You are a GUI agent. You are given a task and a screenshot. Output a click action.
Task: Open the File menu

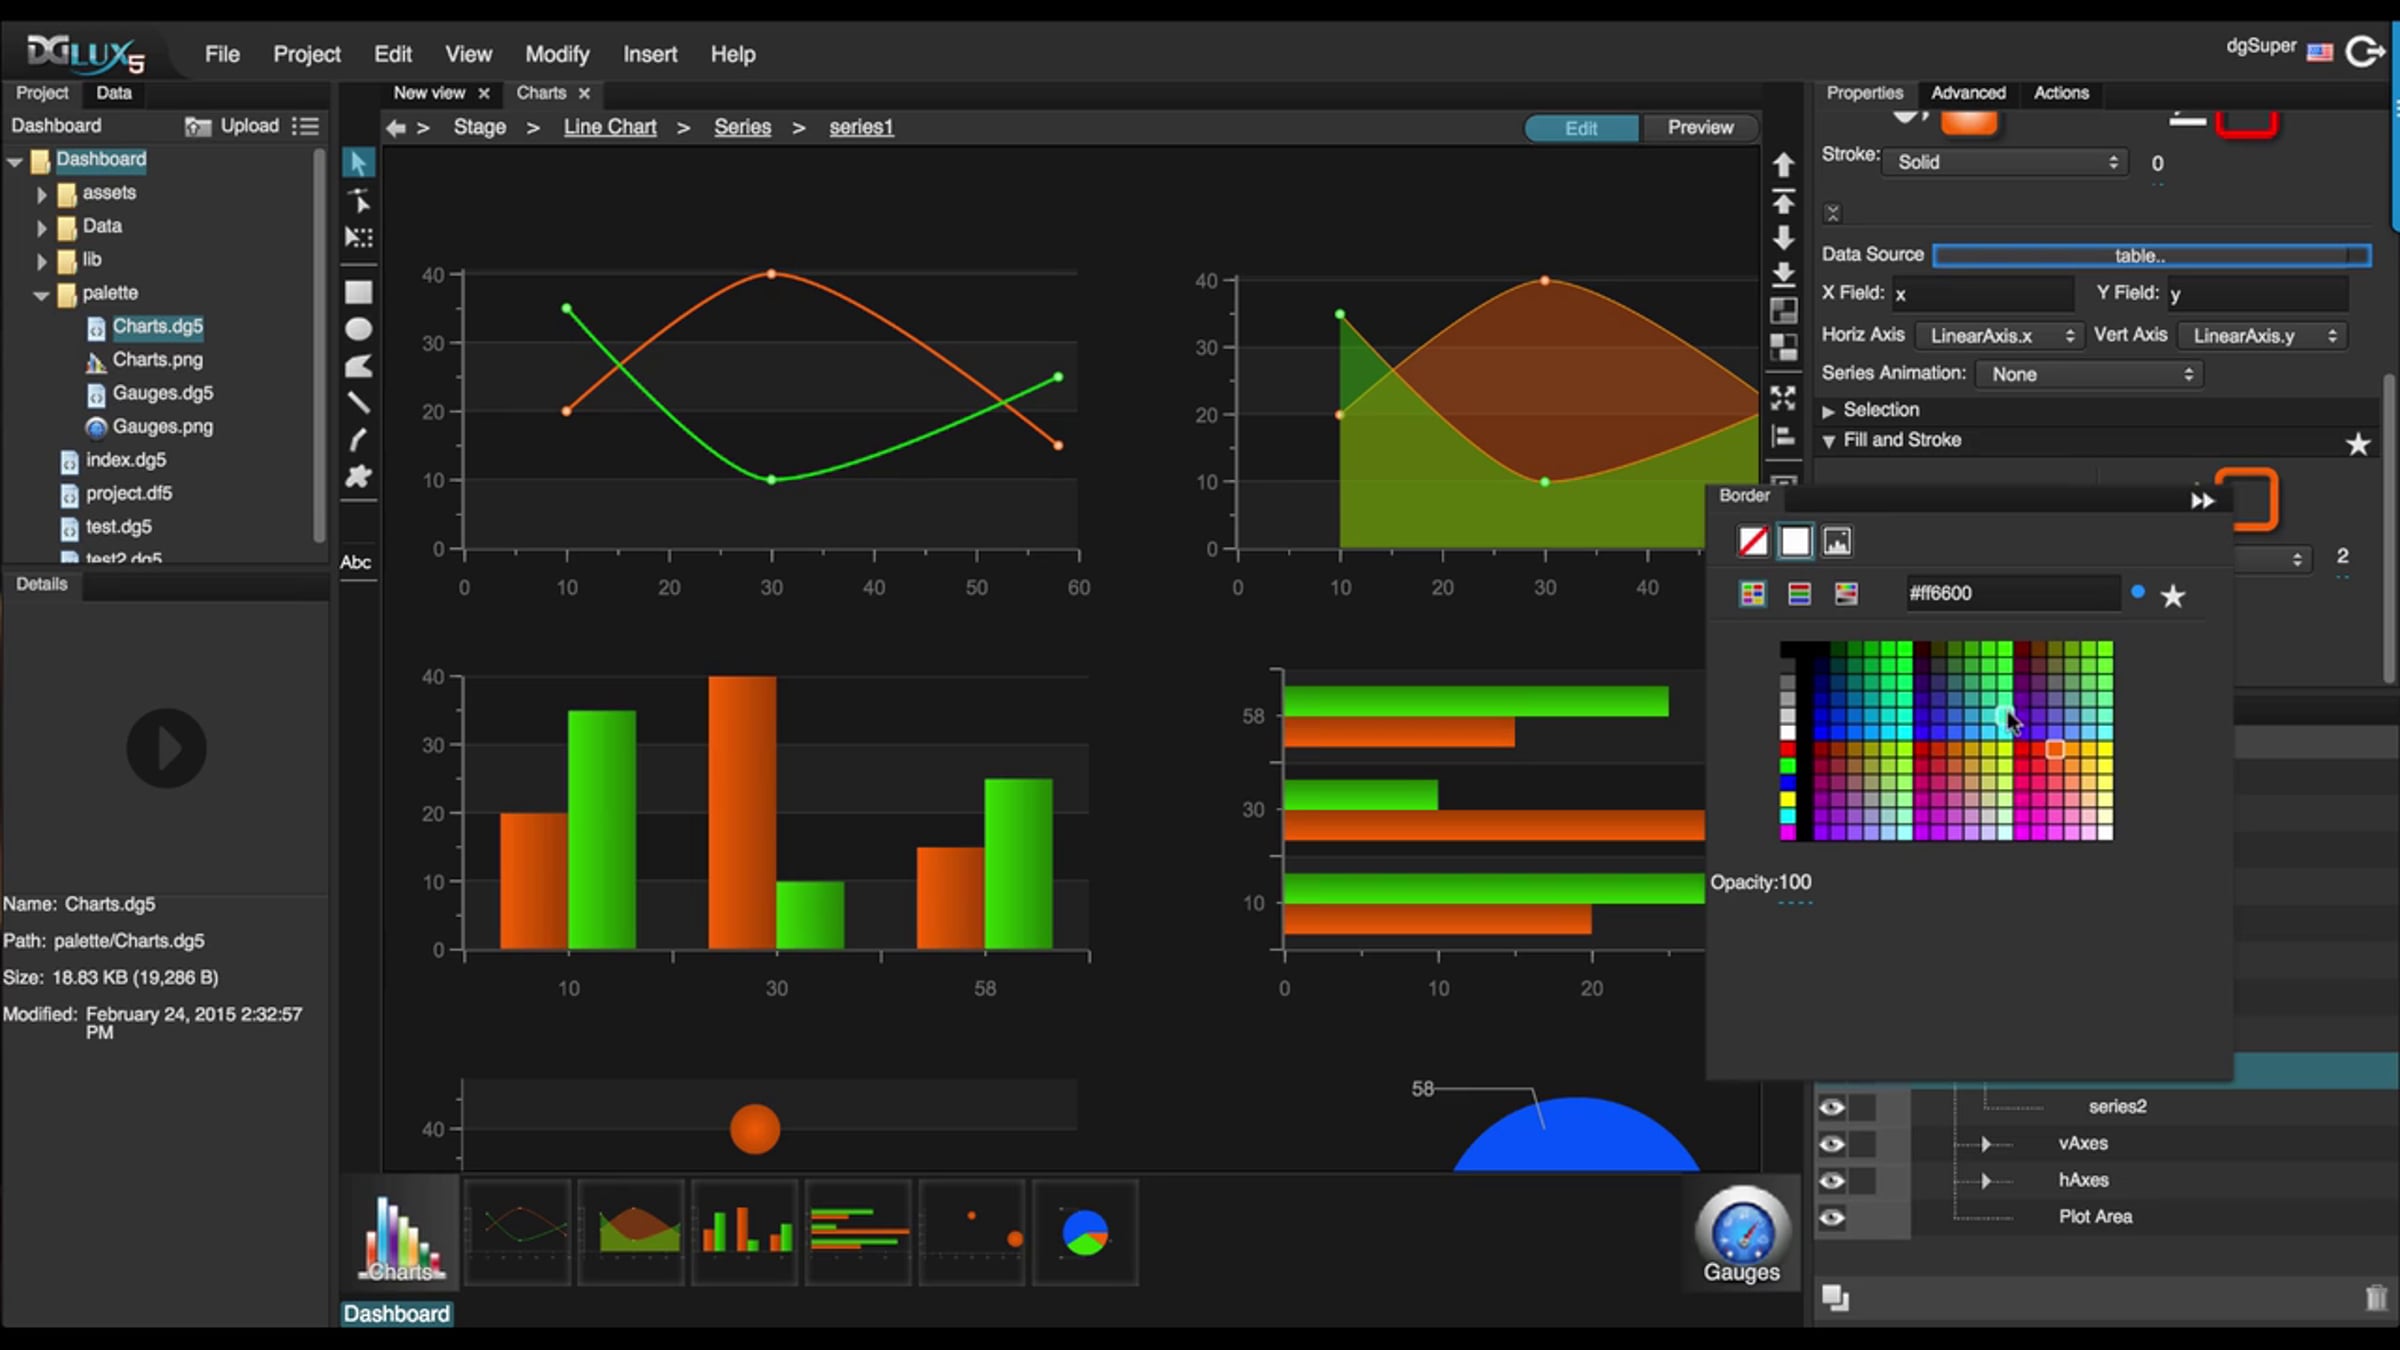click(222, 54)
